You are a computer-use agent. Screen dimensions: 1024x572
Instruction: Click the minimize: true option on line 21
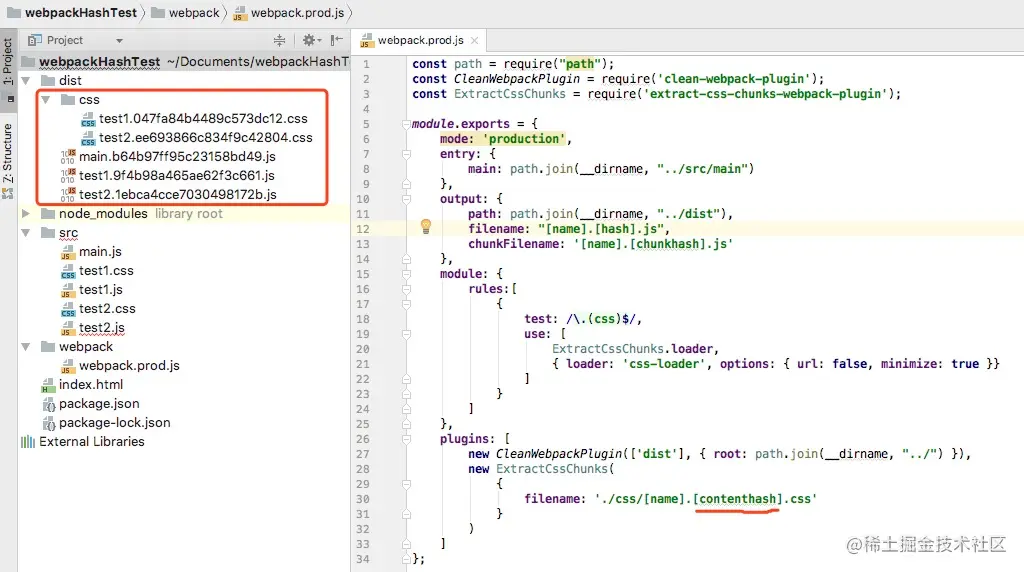pyautogui.click(x=929, y=364)
